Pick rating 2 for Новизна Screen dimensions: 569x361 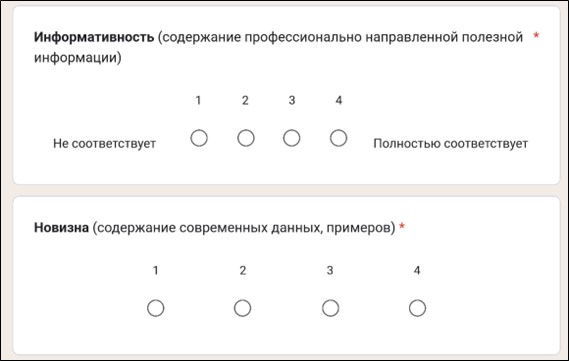242,308
